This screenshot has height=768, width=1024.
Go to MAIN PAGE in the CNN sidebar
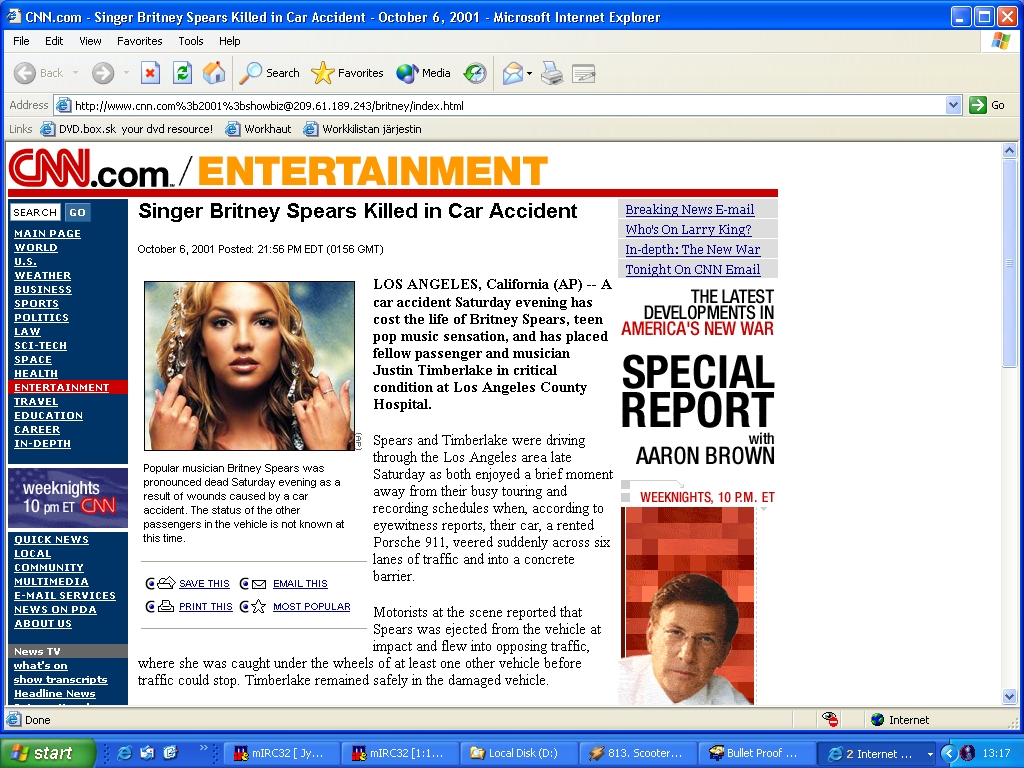(x=48, y=233)
